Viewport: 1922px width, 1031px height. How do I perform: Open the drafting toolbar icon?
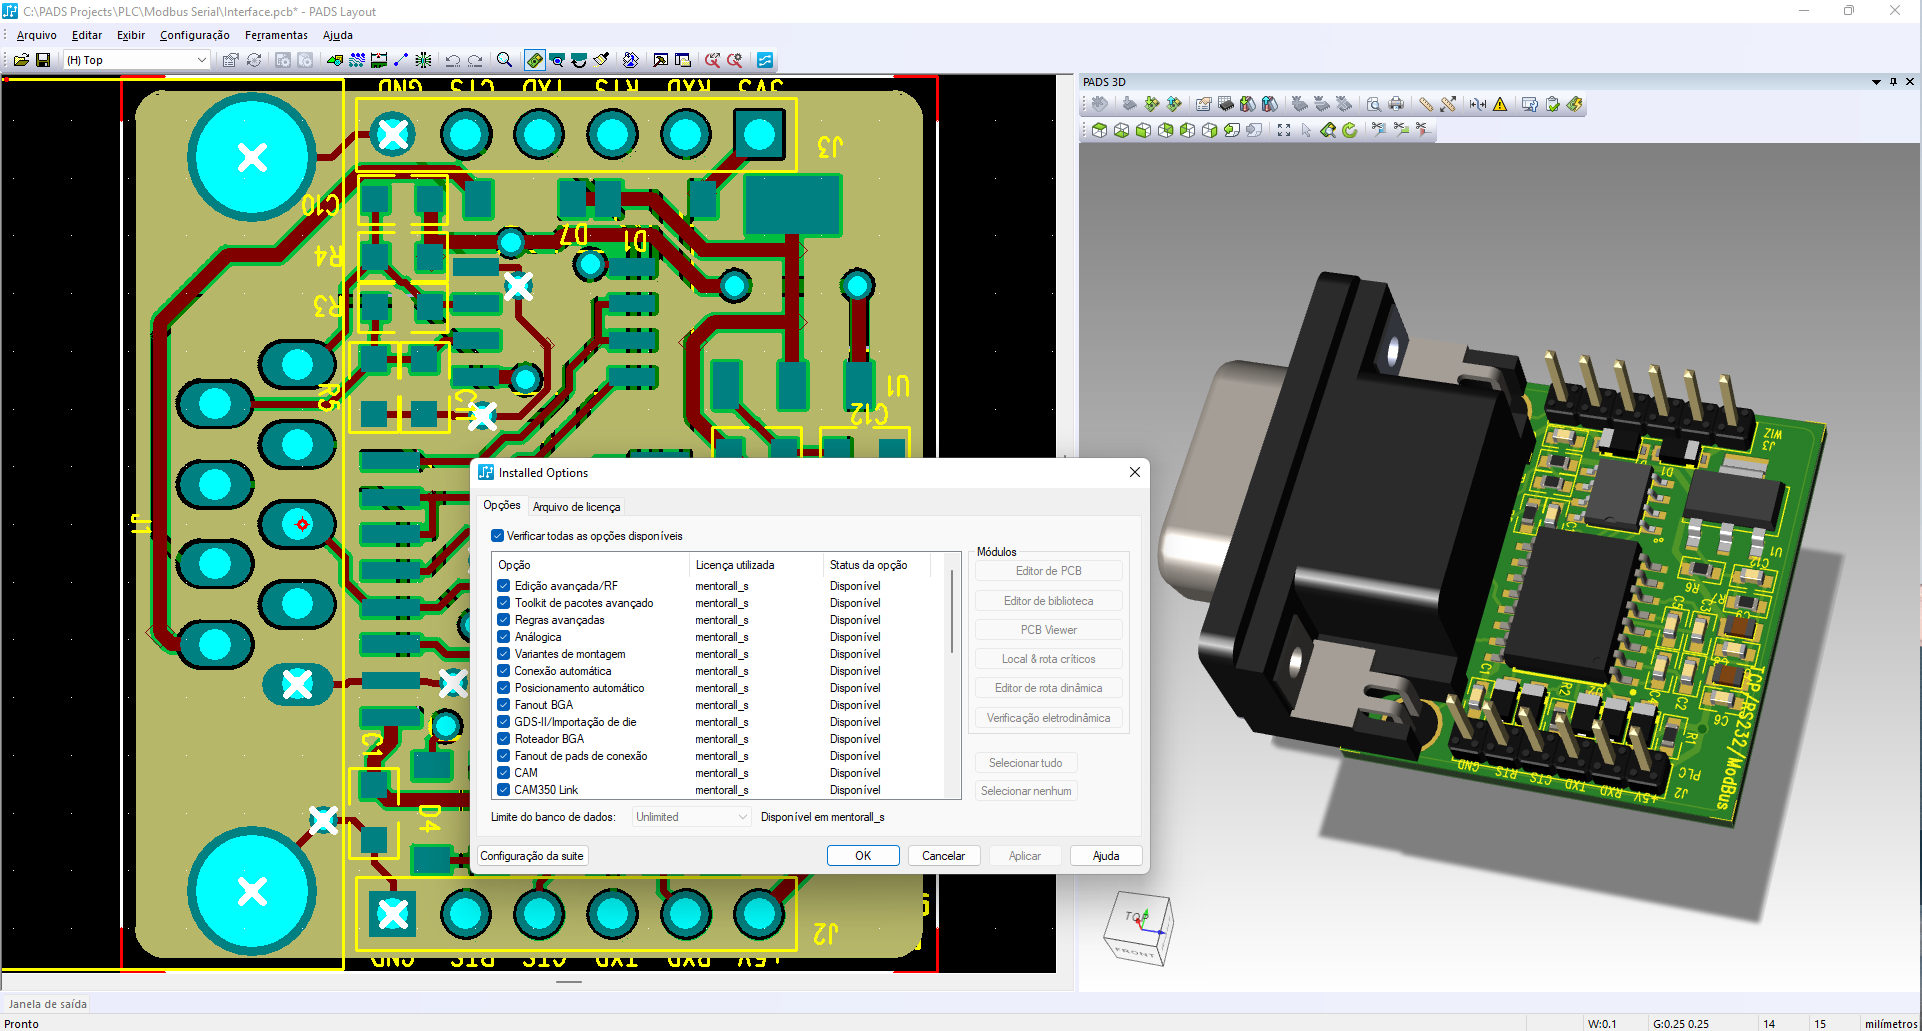[335, 60]
